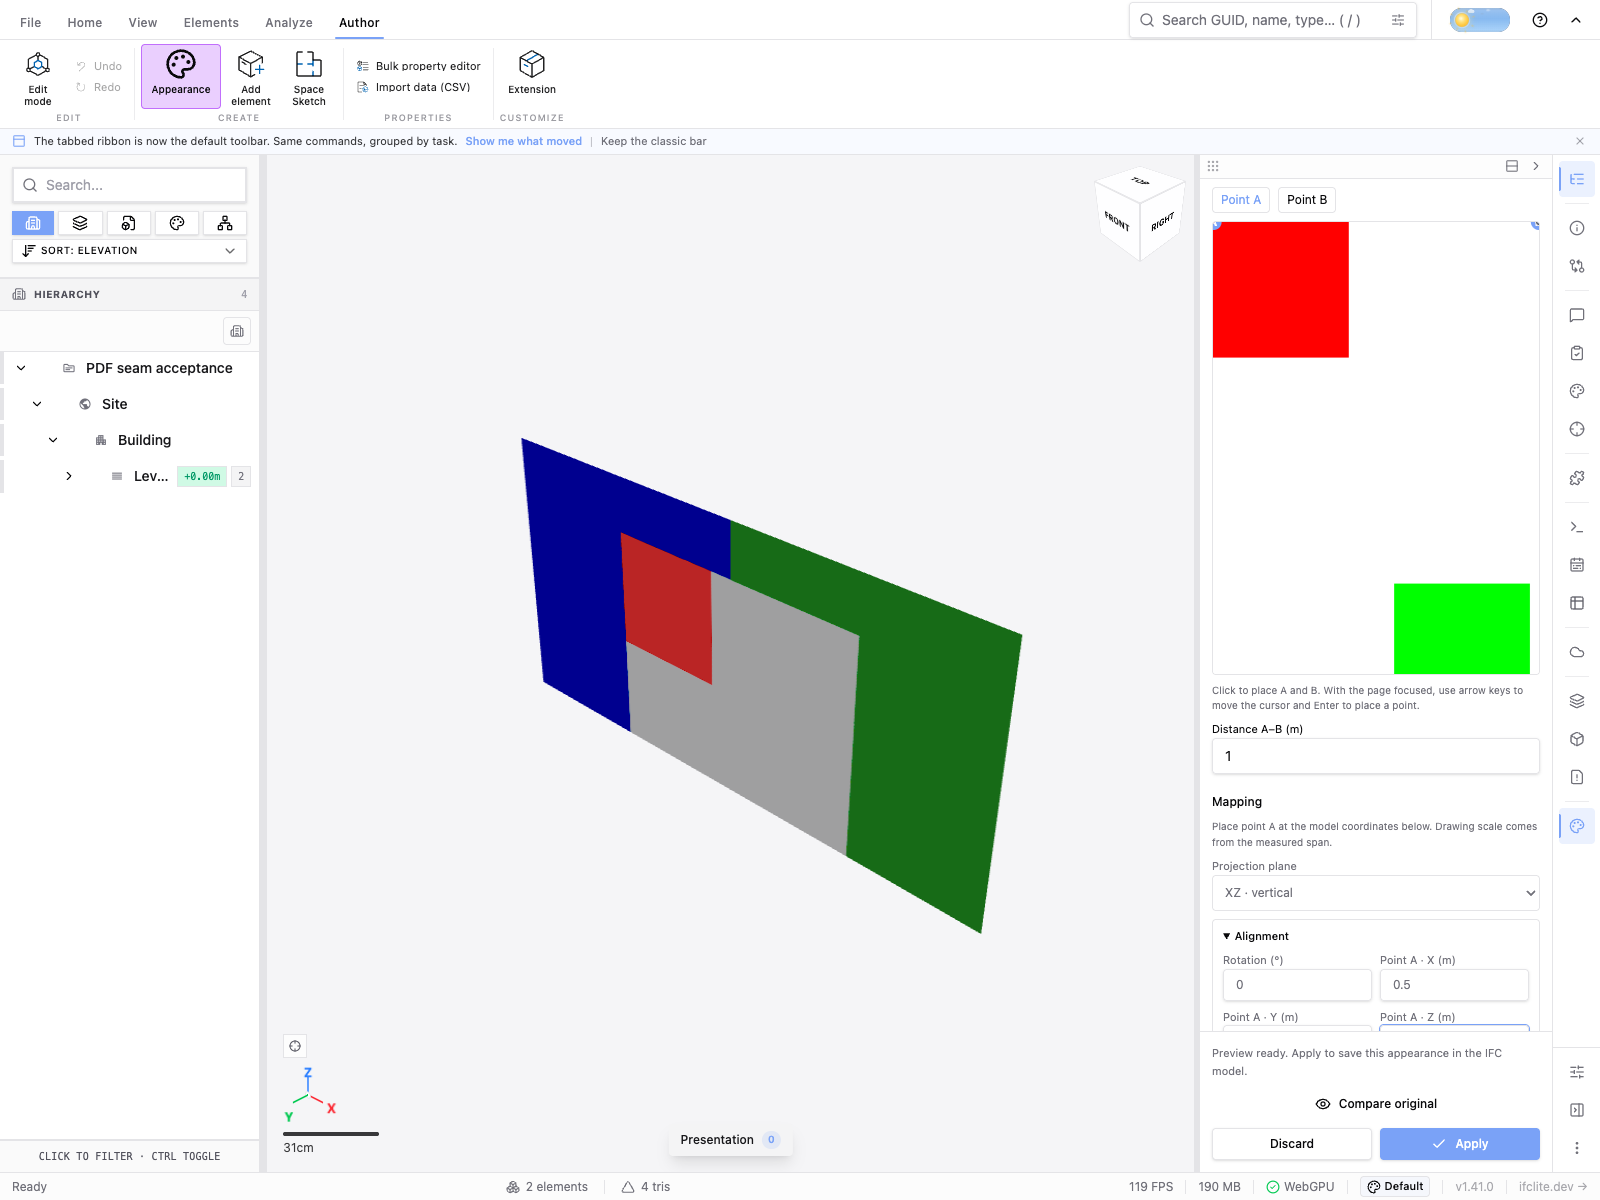Click the Discard button
1600x1200 pixels.
pyautogui.click(x=1292, y=1144)
